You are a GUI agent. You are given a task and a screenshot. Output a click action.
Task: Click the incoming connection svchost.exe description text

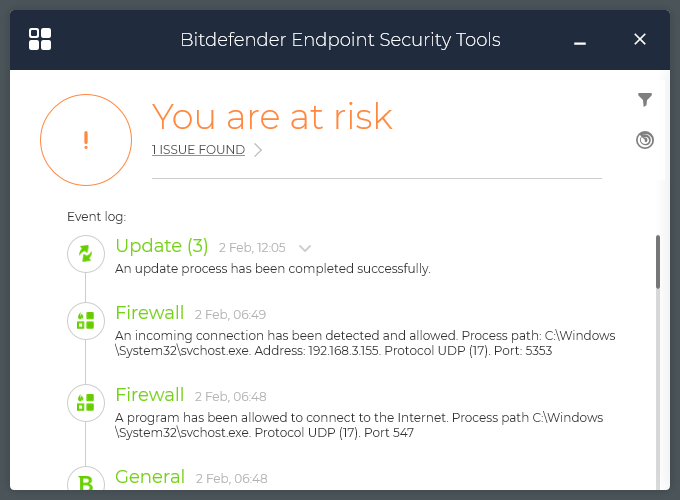click(365, 343)
